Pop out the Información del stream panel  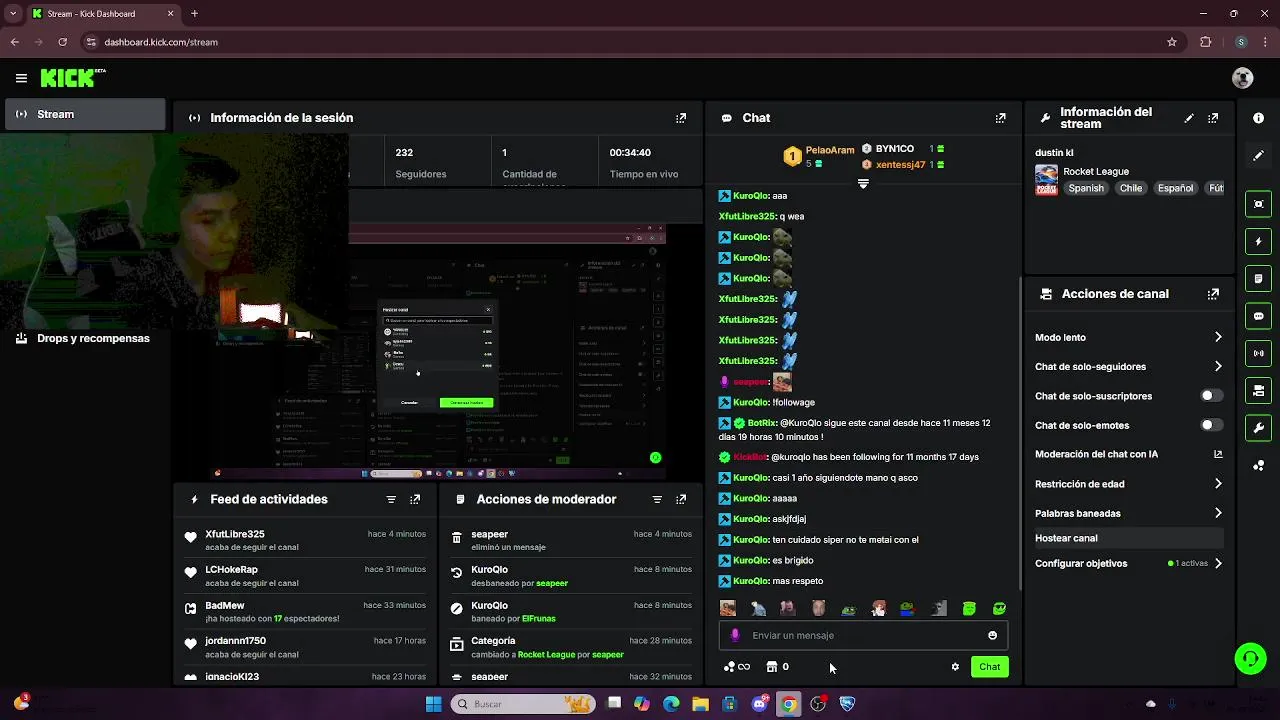1213,118
